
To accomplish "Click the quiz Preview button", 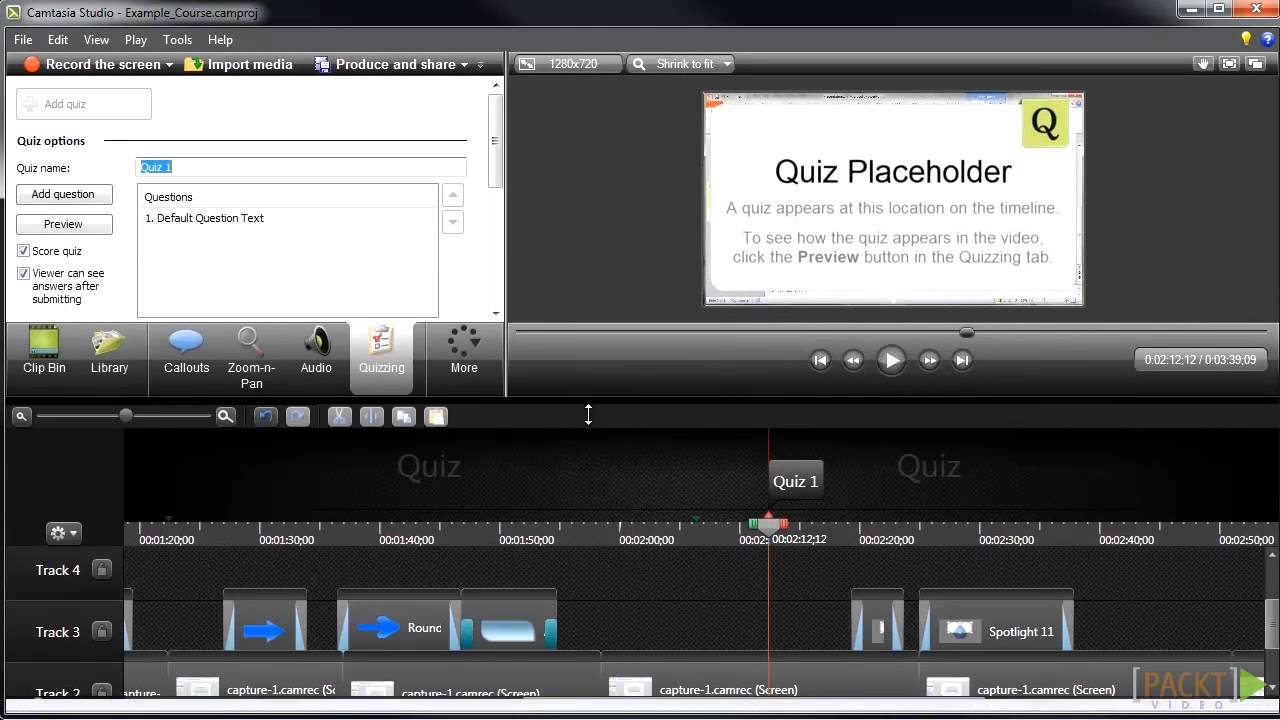I will click(63, 224).
